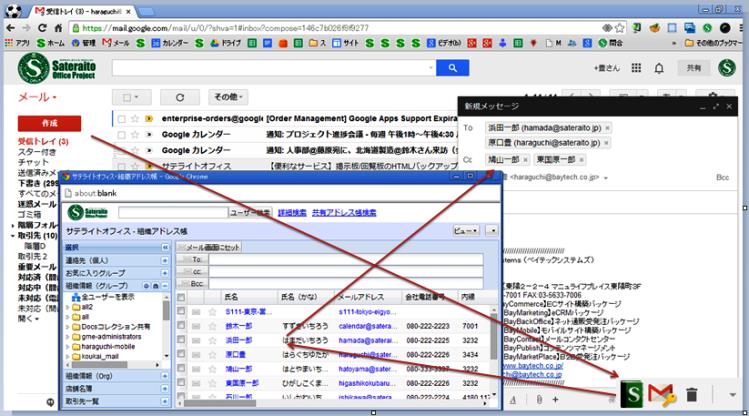Image resolution: width=749 pixels, height=416 pixels.
Task: Attach a file using the paperclip icon
Action: 539,399
